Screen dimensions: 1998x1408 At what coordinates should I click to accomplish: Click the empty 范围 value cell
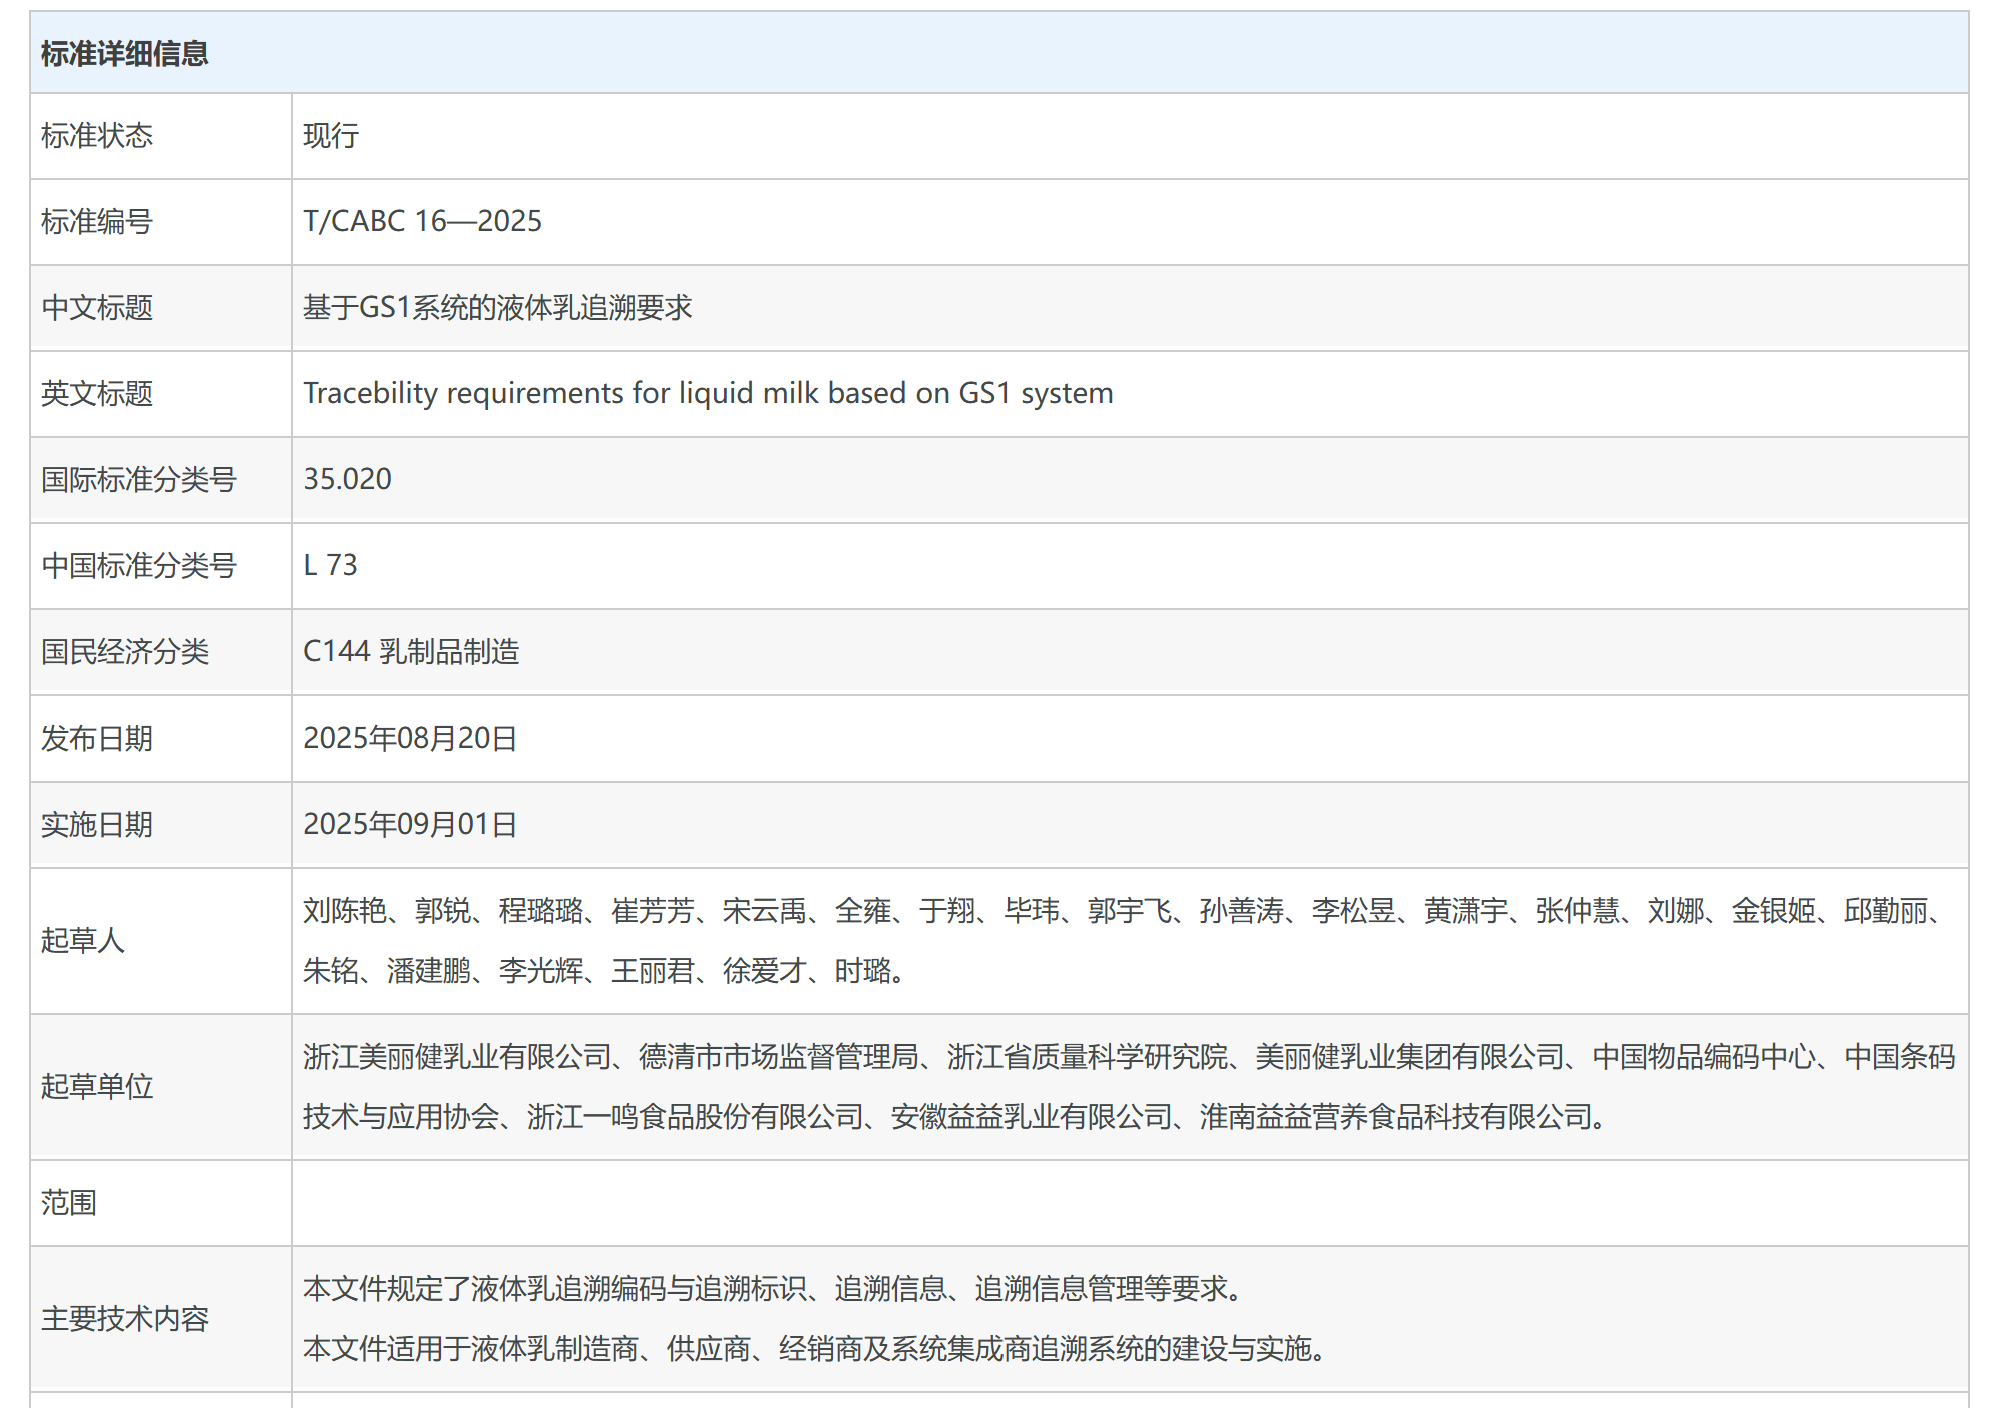(x=1128, y=1202)
